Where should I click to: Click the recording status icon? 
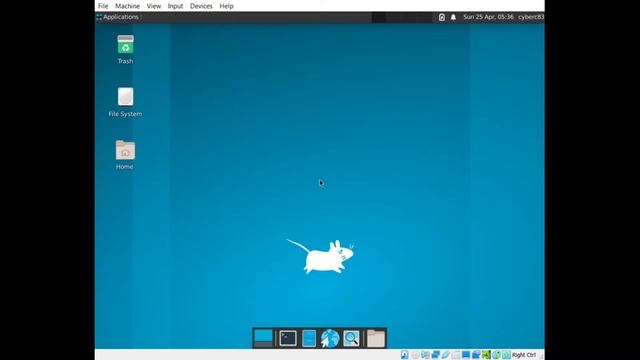(476, 355)
